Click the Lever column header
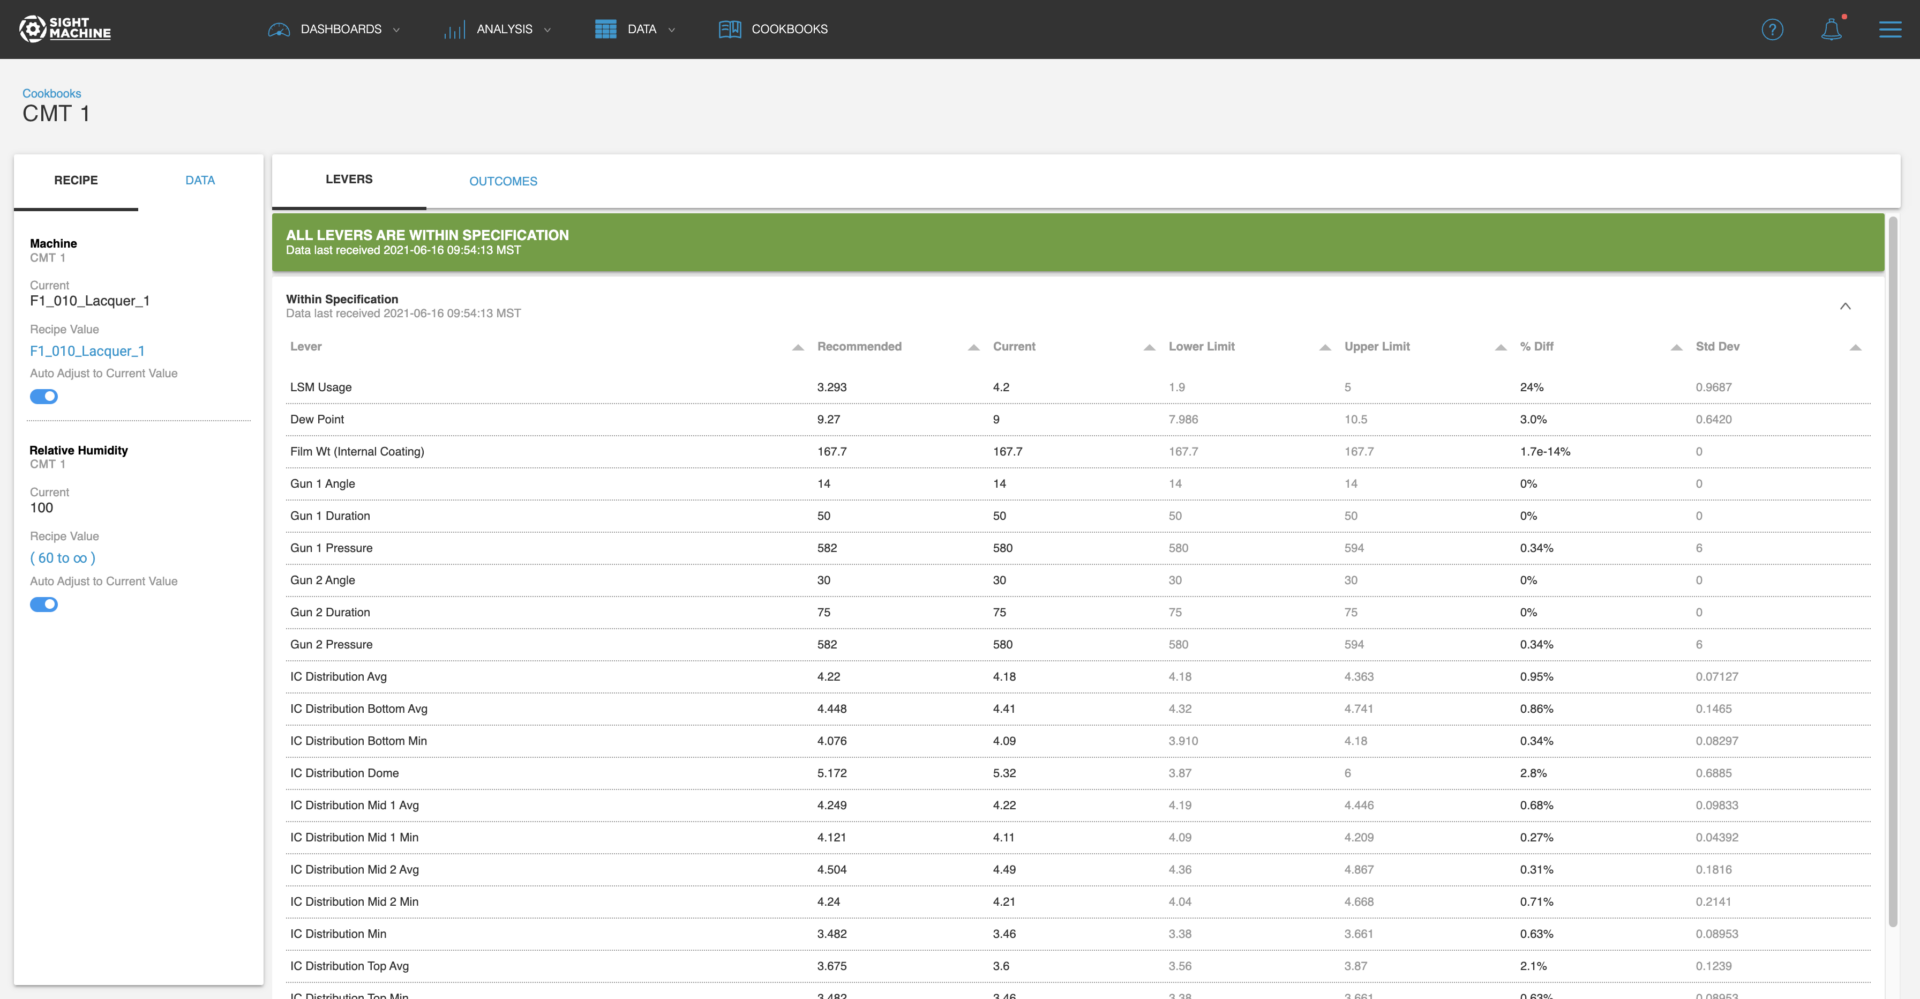1920x999 pixels. pyautogui.click(x=306, y=347)
